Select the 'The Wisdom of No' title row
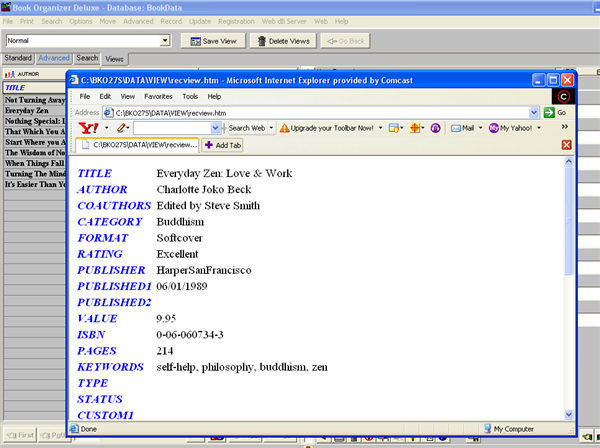Screen dimensions: 600x448 (x=34, y=153)
